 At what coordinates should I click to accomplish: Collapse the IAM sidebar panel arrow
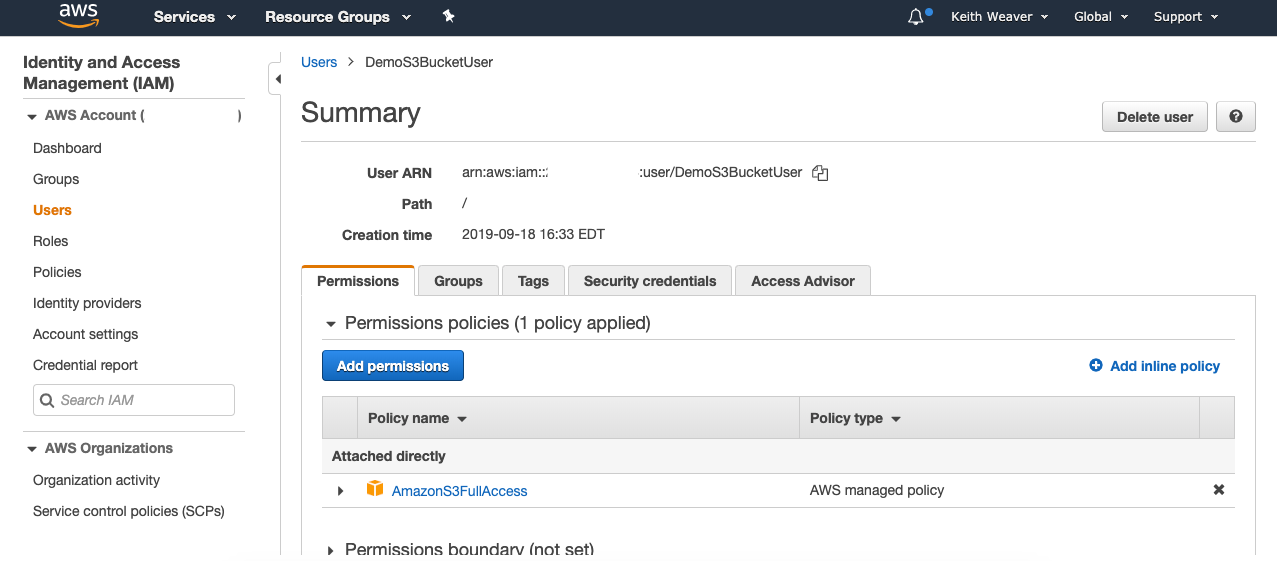tap(276, 79)
